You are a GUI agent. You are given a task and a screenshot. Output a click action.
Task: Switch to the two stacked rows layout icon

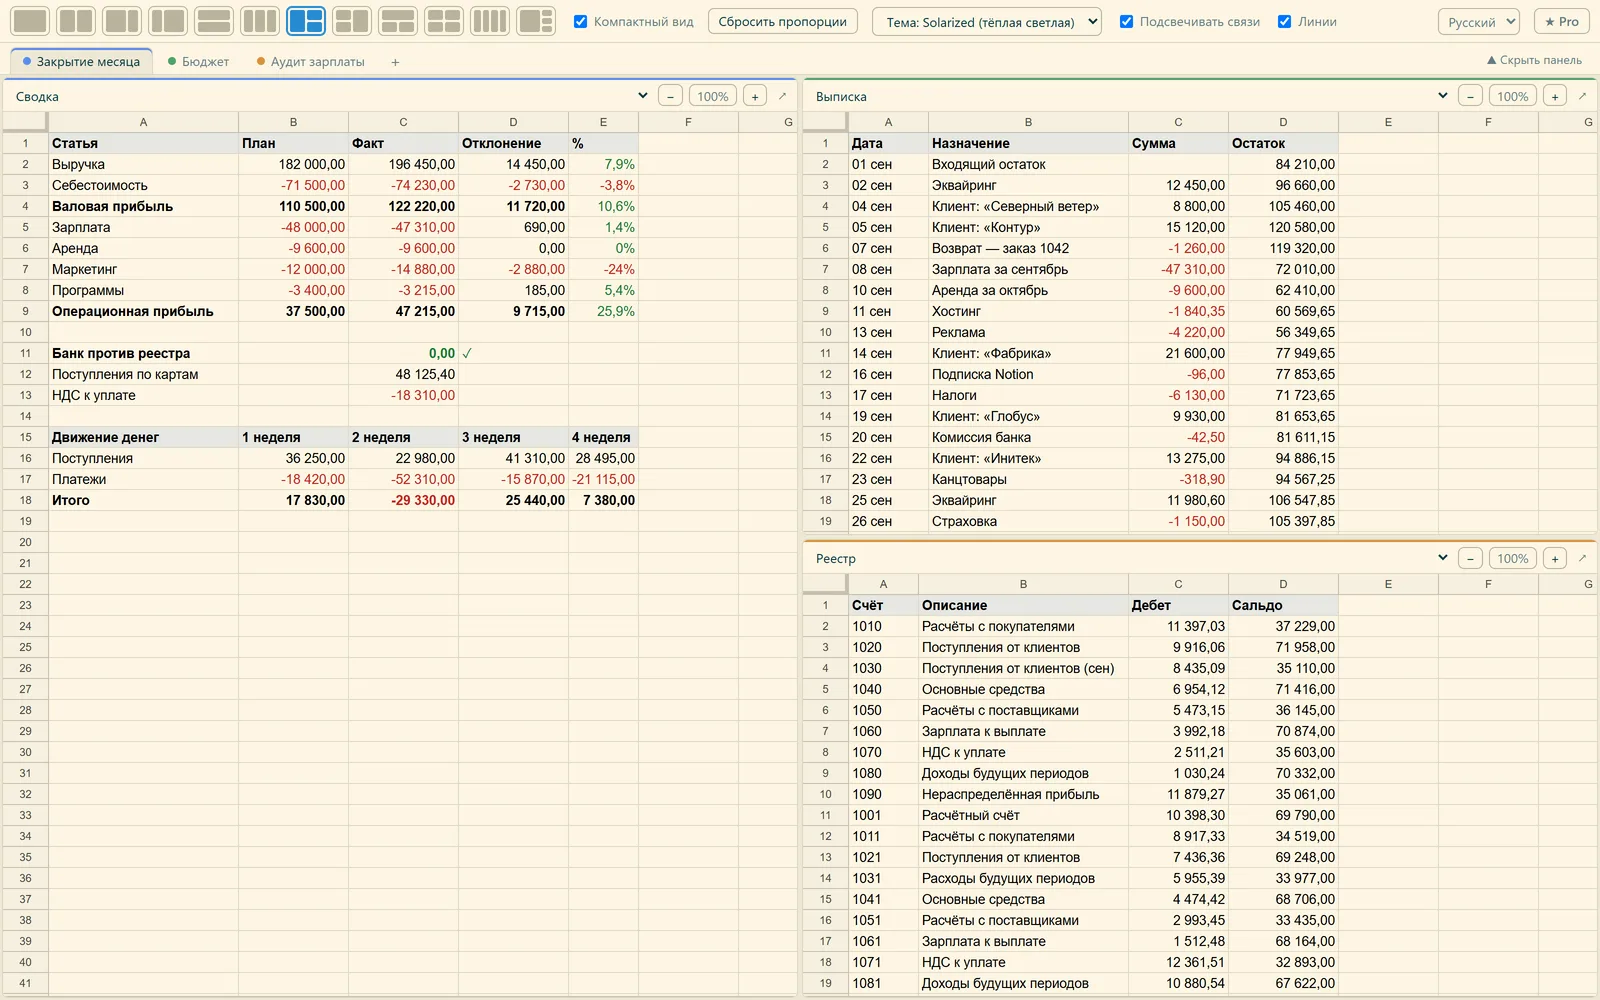(214, 21)
